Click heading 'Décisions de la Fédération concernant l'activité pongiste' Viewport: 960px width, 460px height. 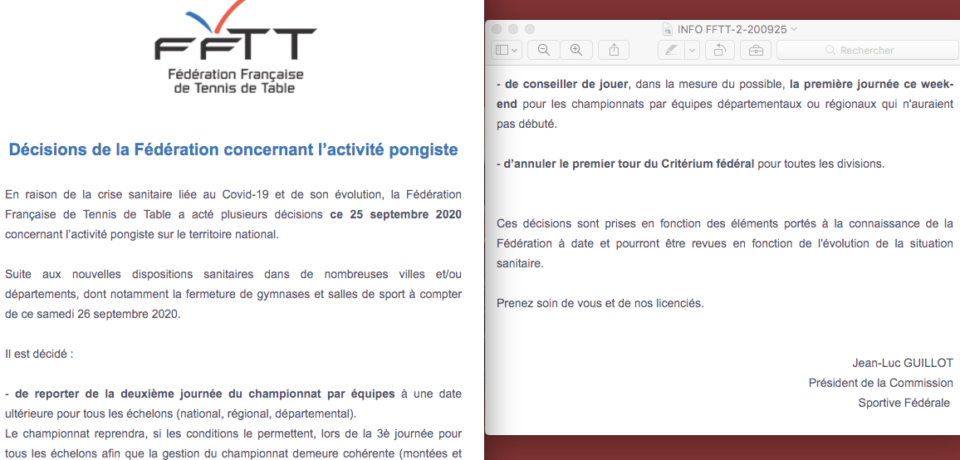click(x=233, y=150)
